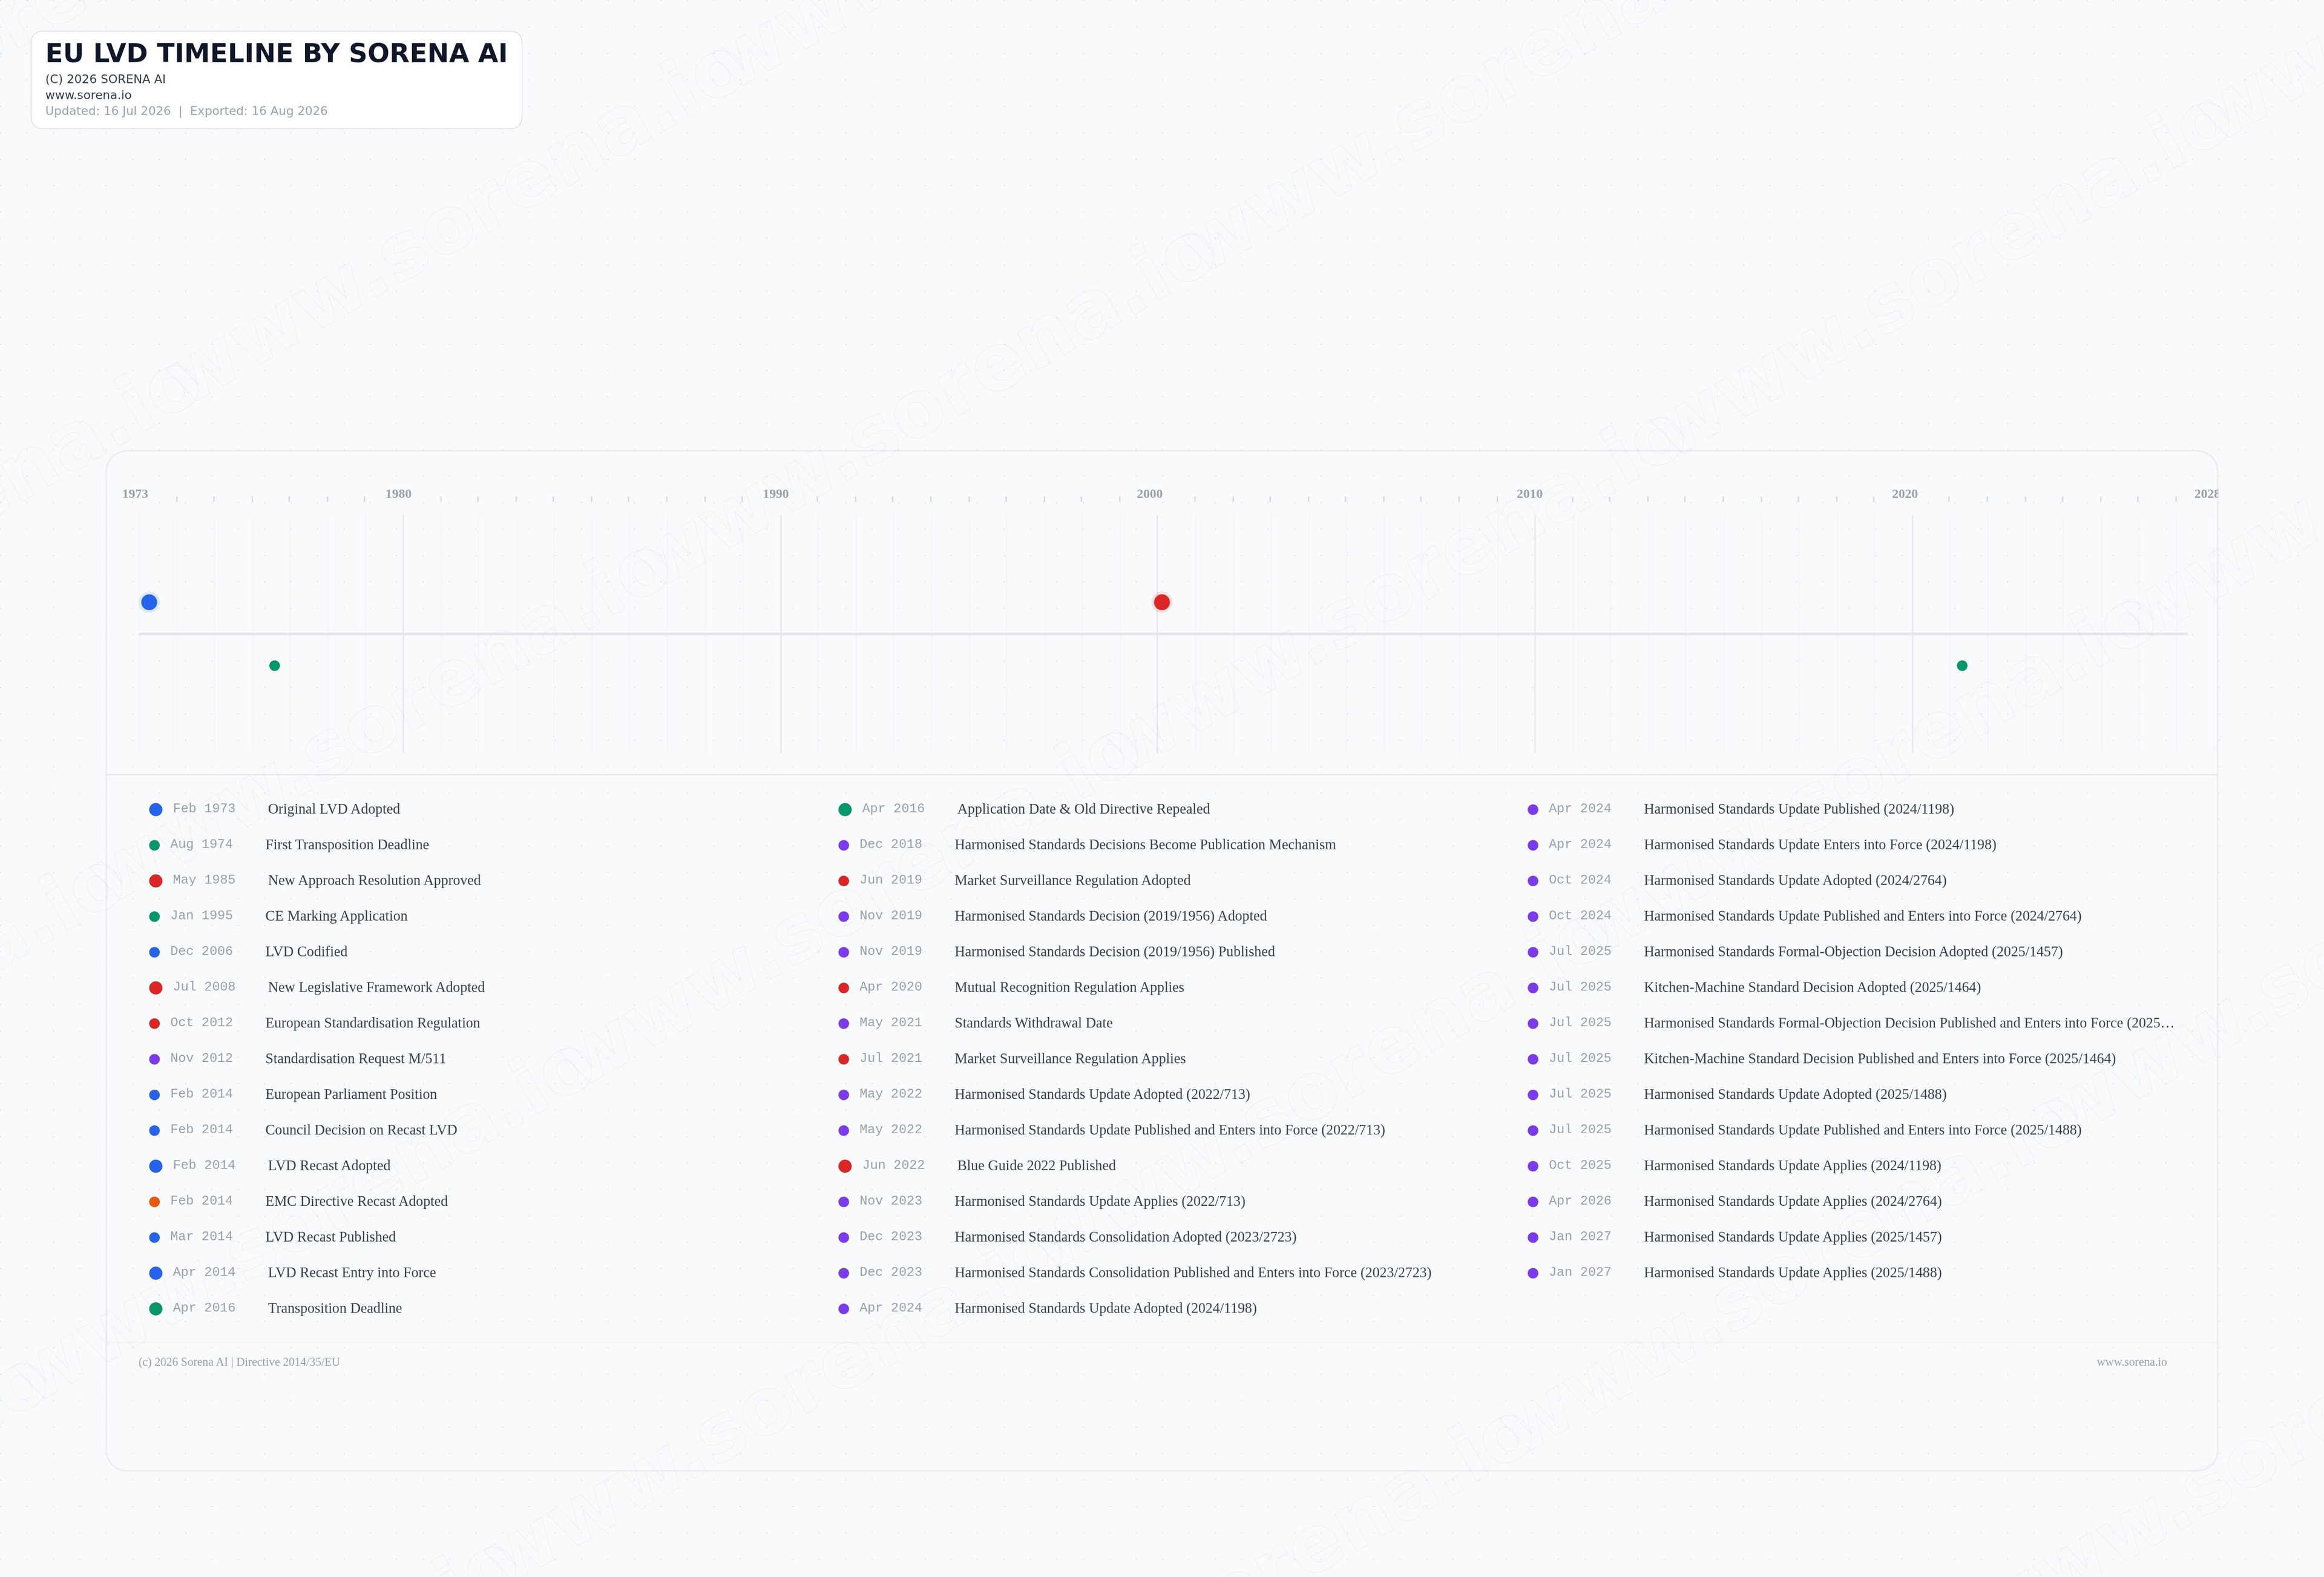This screenshot has height=1577, width=2324.
Task: Select the "LVD Recast Adopted" entry
Action: pos(329,1166)
